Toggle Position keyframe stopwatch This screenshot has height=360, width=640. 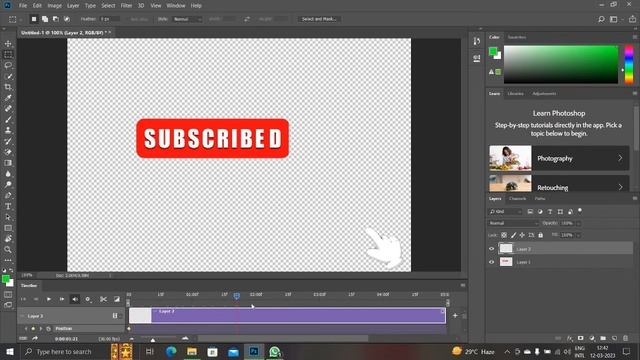coord(49,329)
